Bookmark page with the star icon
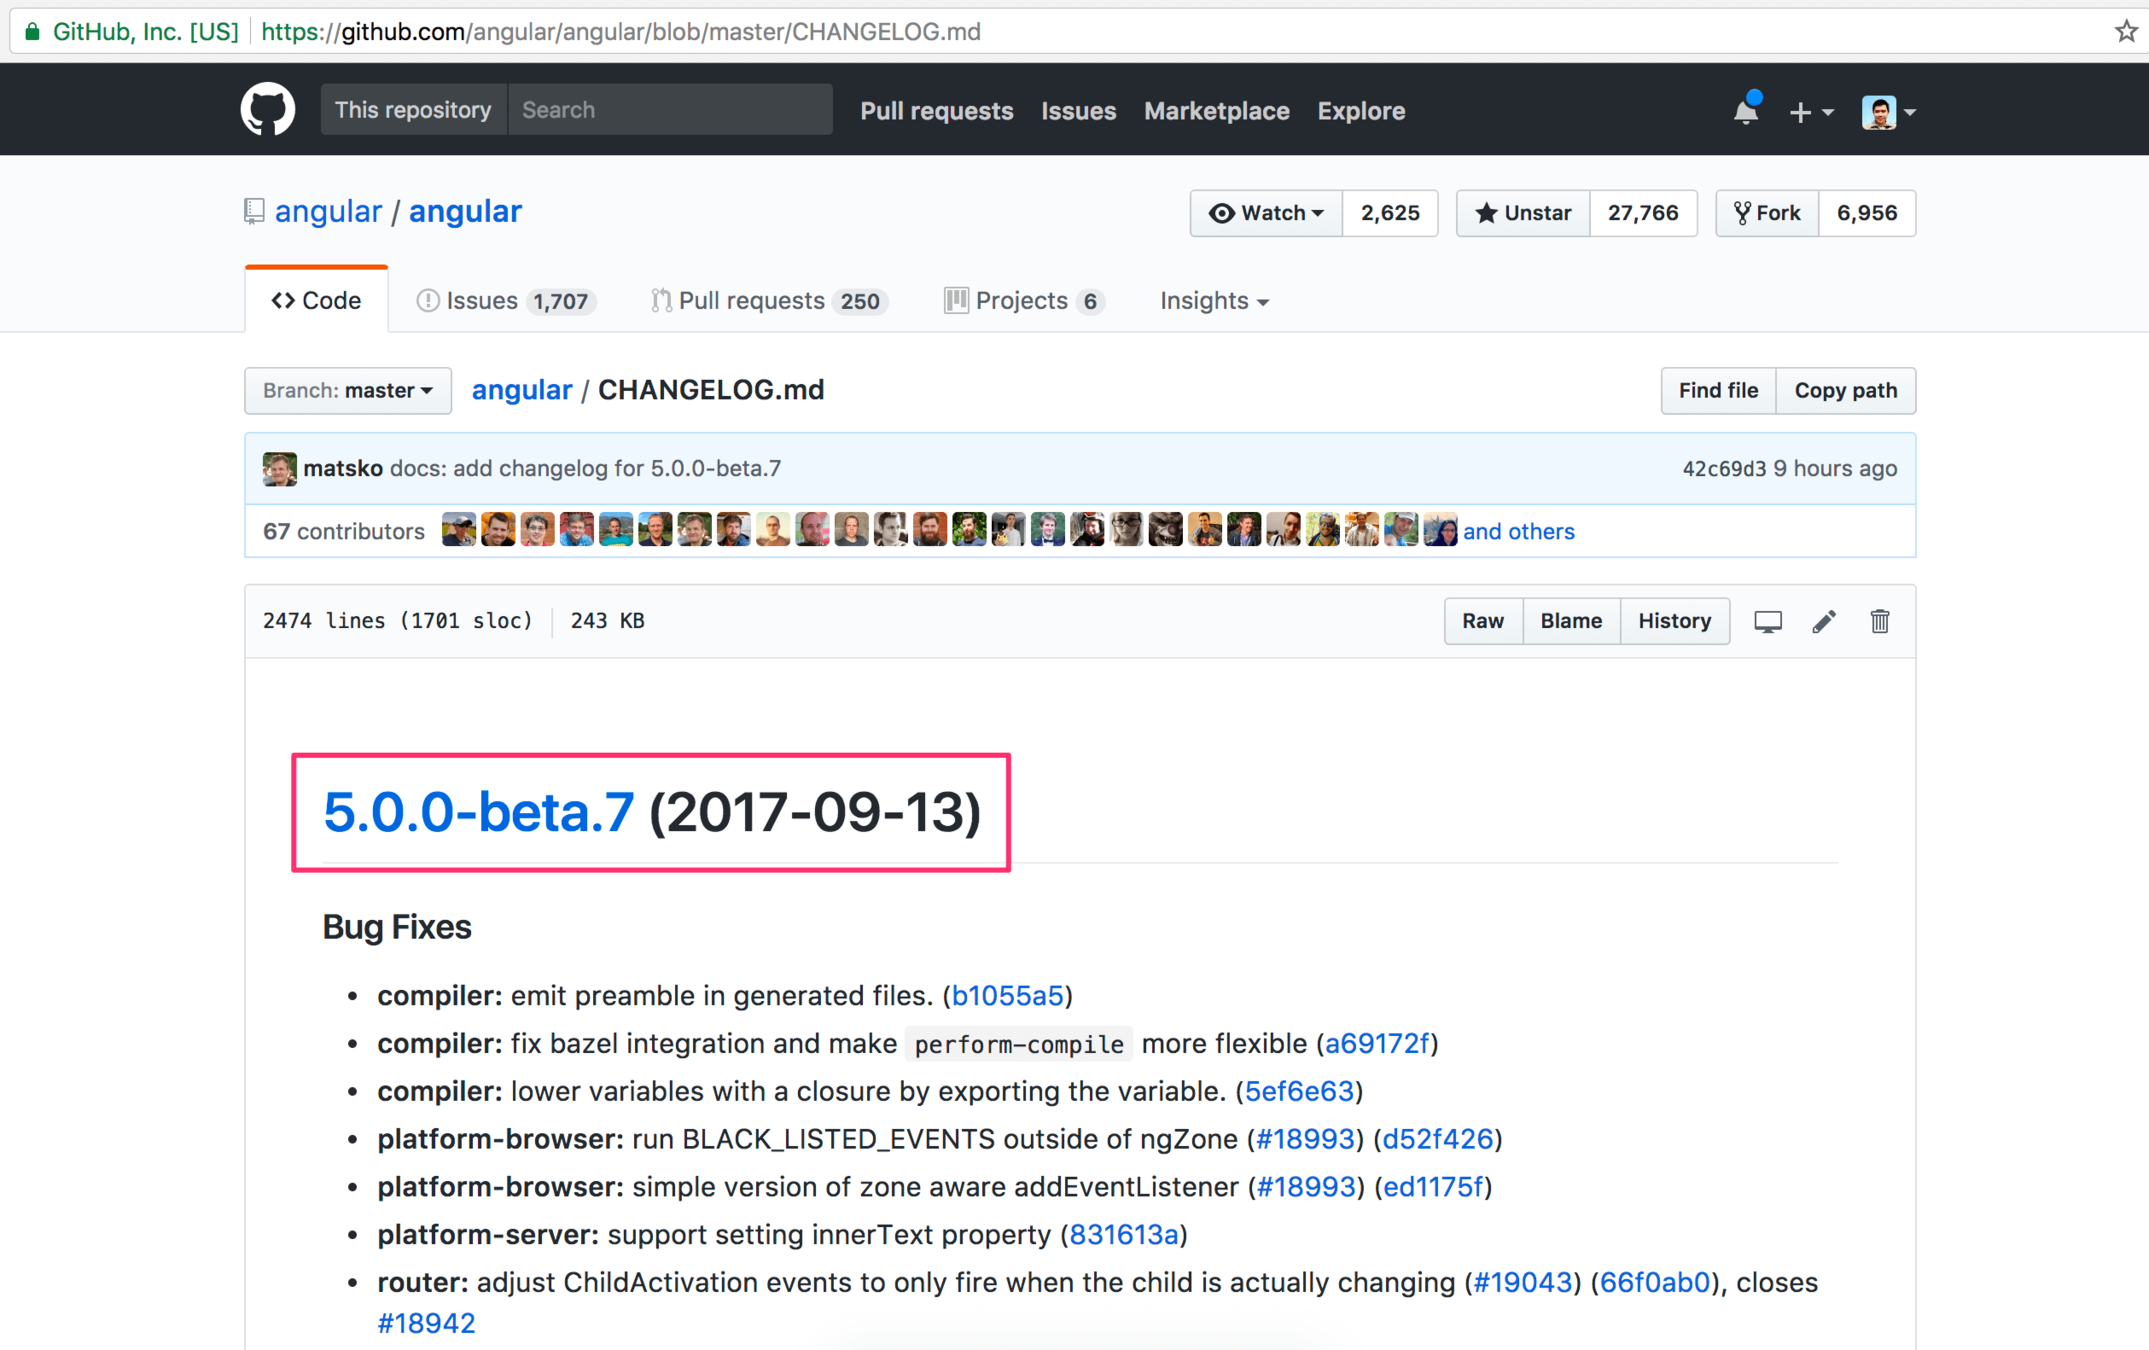Image resolution: width=2149 pixels, height=1350 pixels. point(2125,31)
